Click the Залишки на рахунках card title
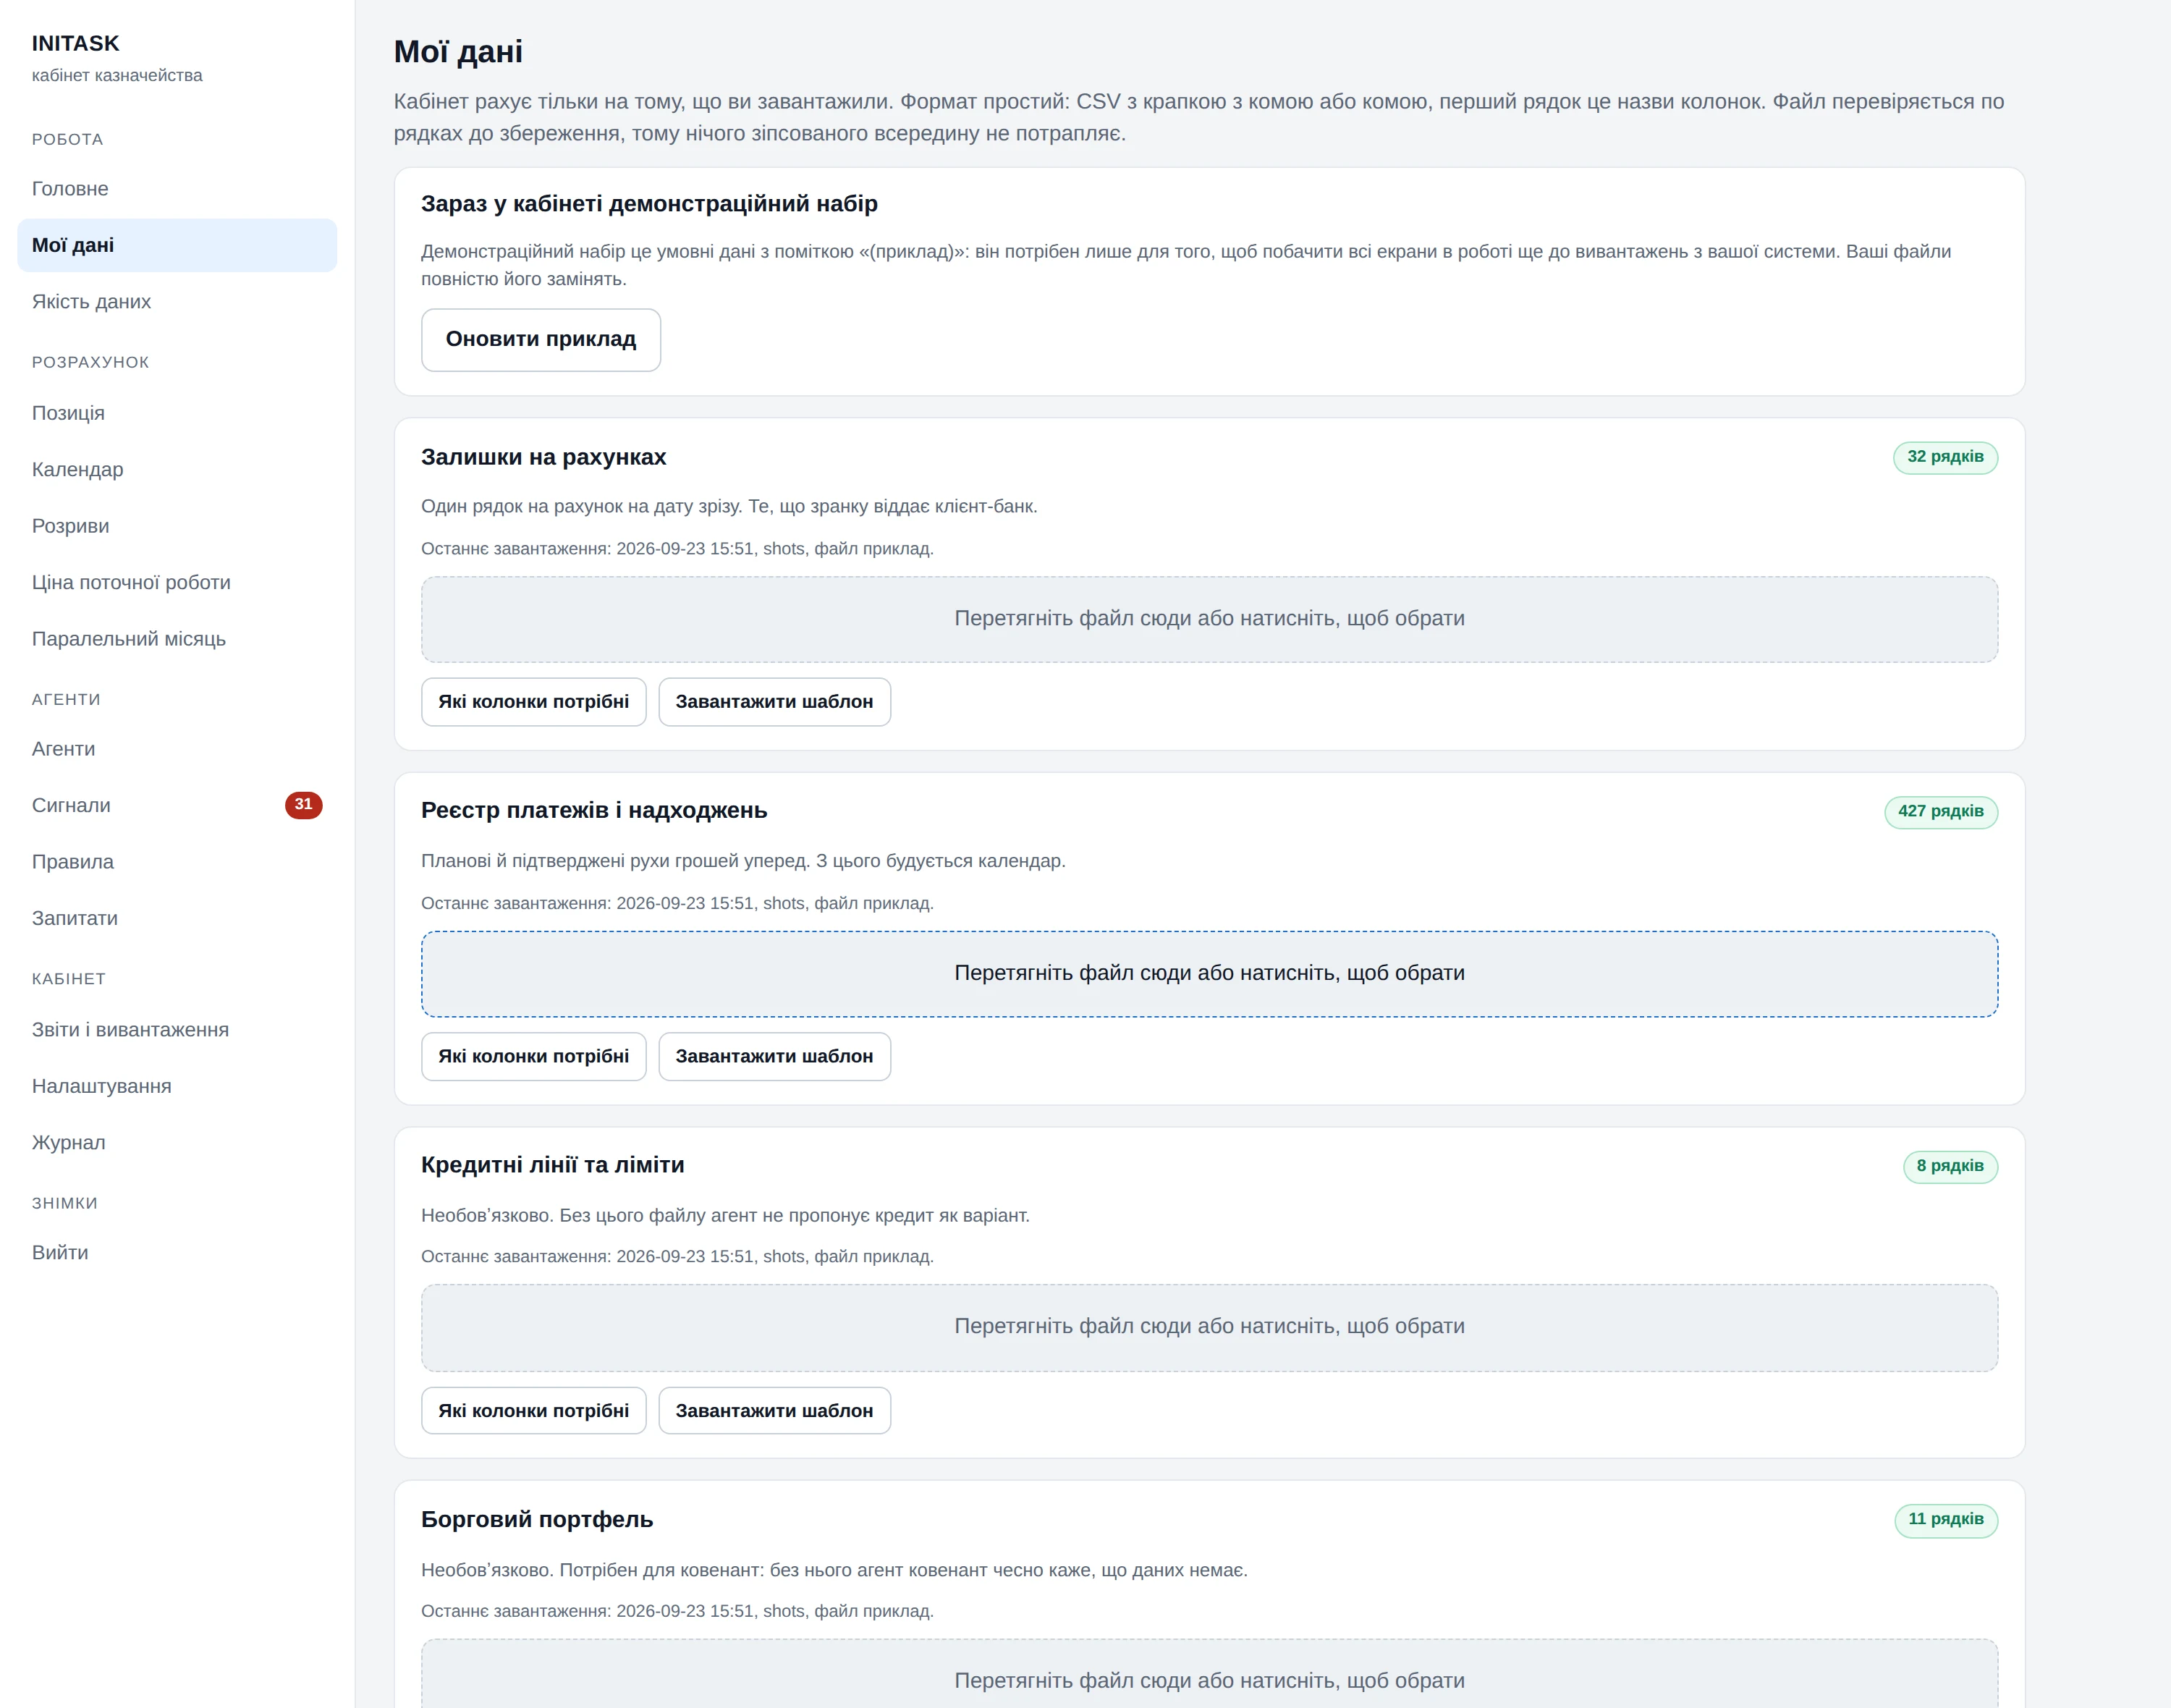 click(x=543, y=457)
